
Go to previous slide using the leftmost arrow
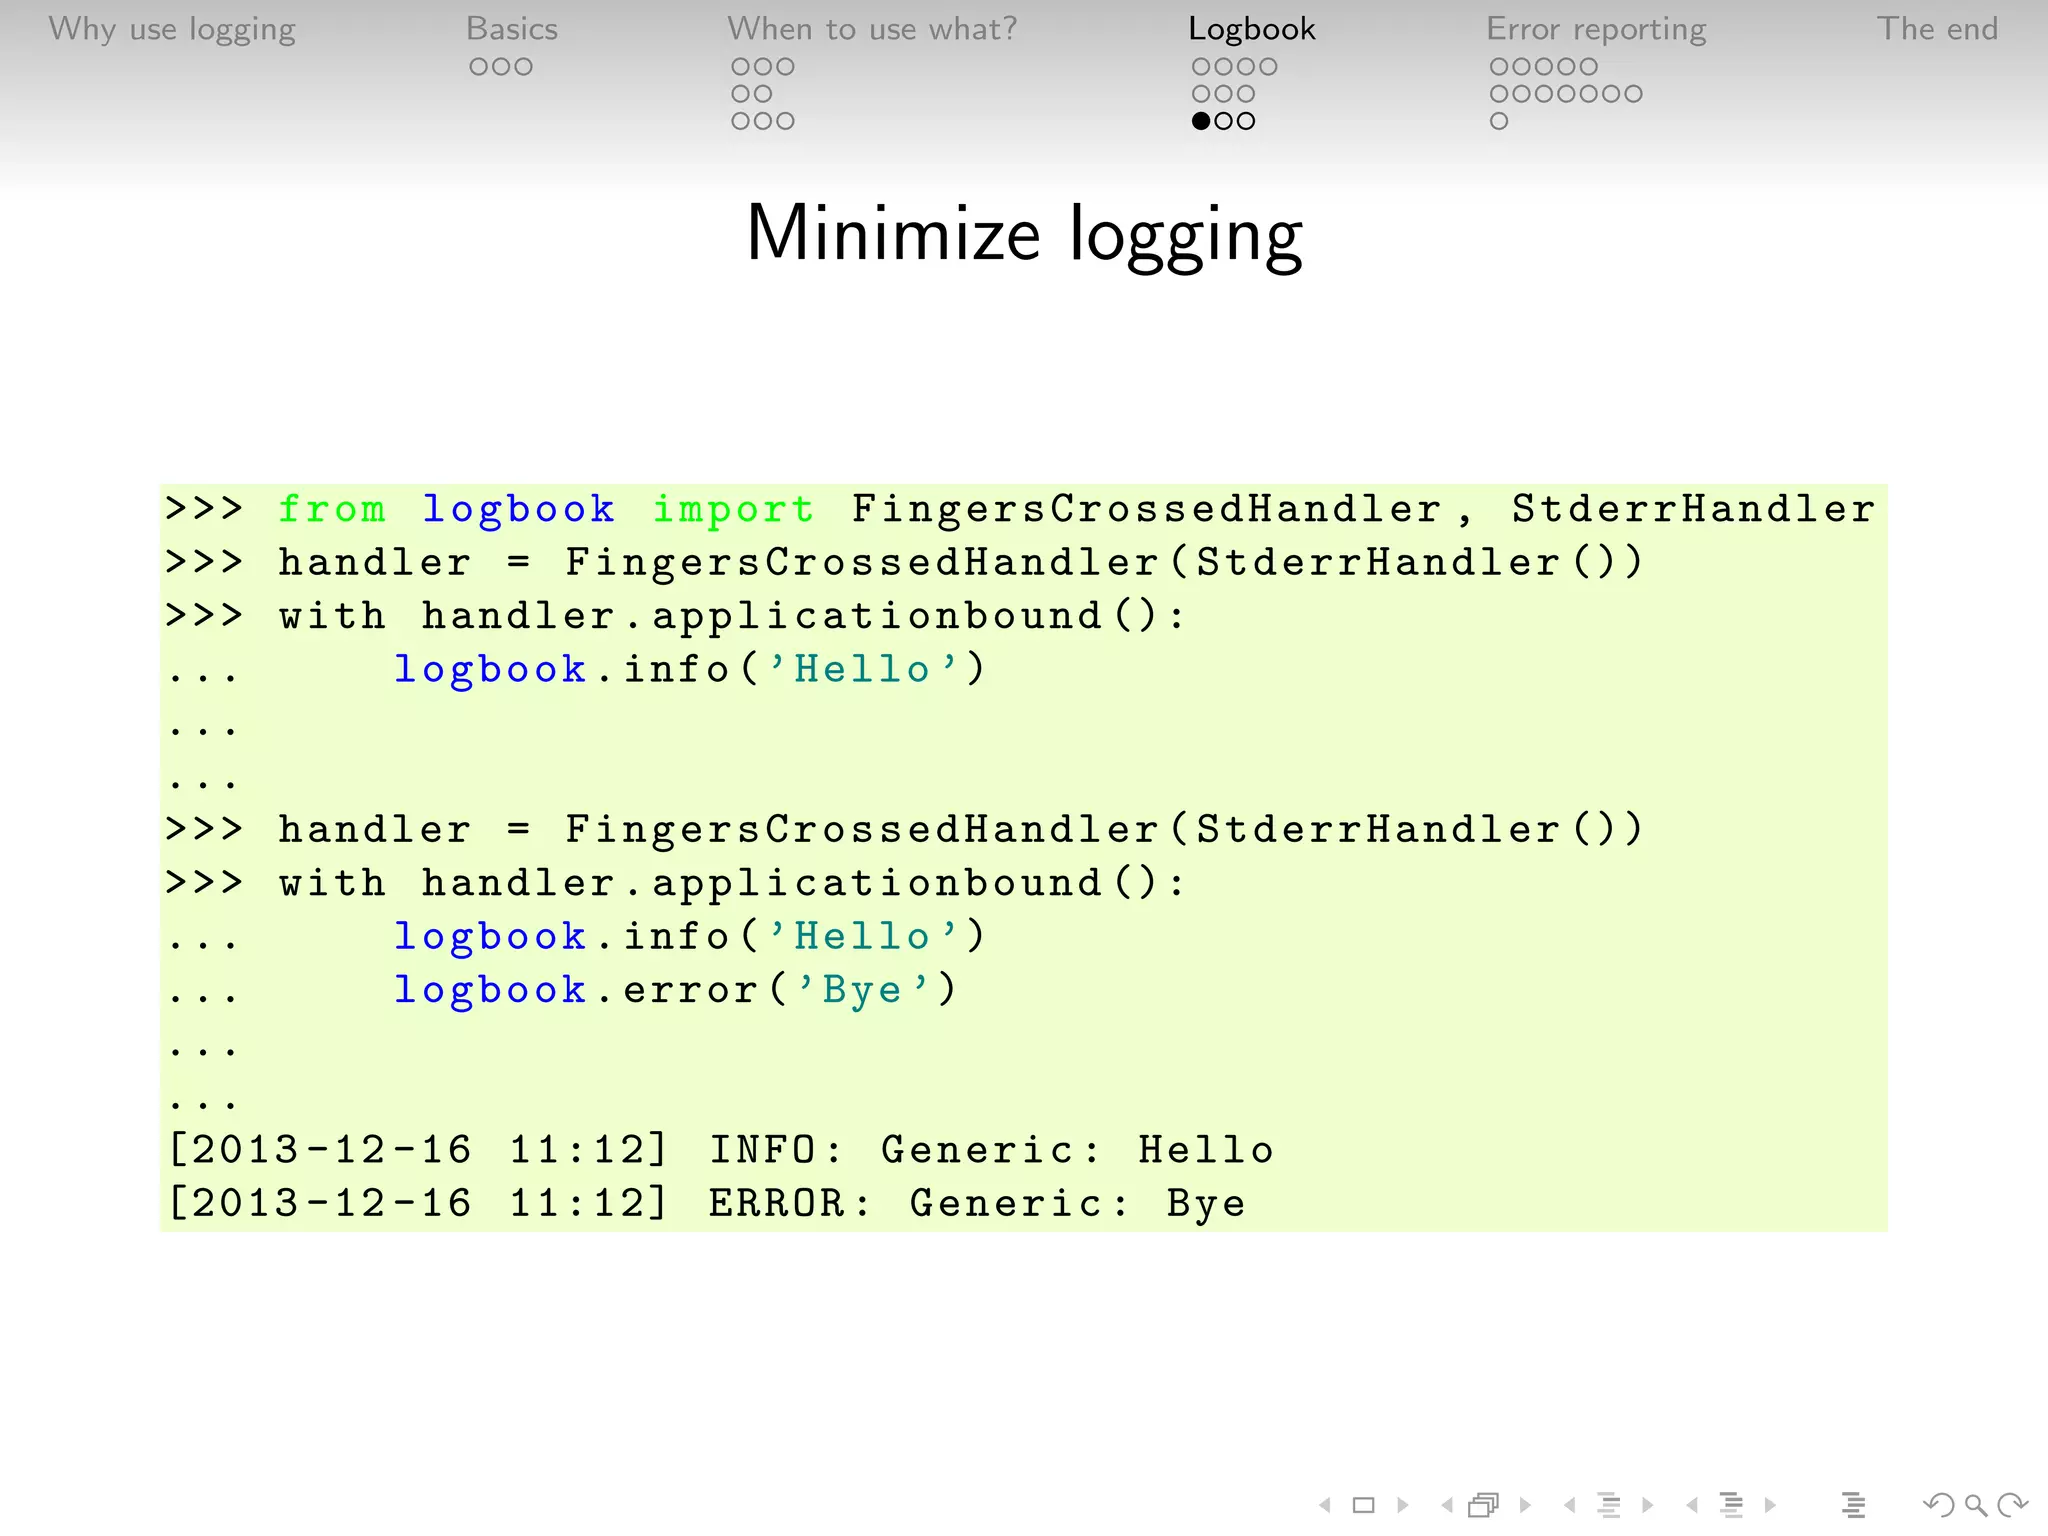(x=1325, y=1504)
